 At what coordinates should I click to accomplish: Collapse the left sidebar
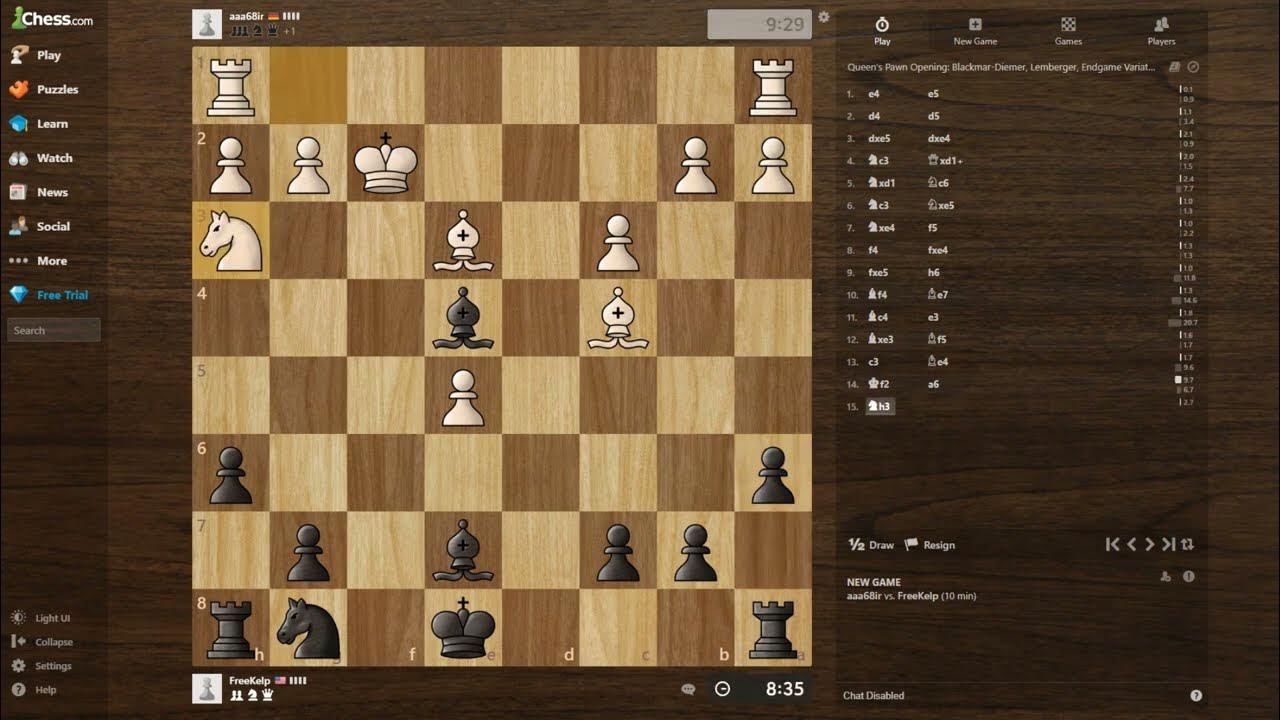click(x=42, y=642)
